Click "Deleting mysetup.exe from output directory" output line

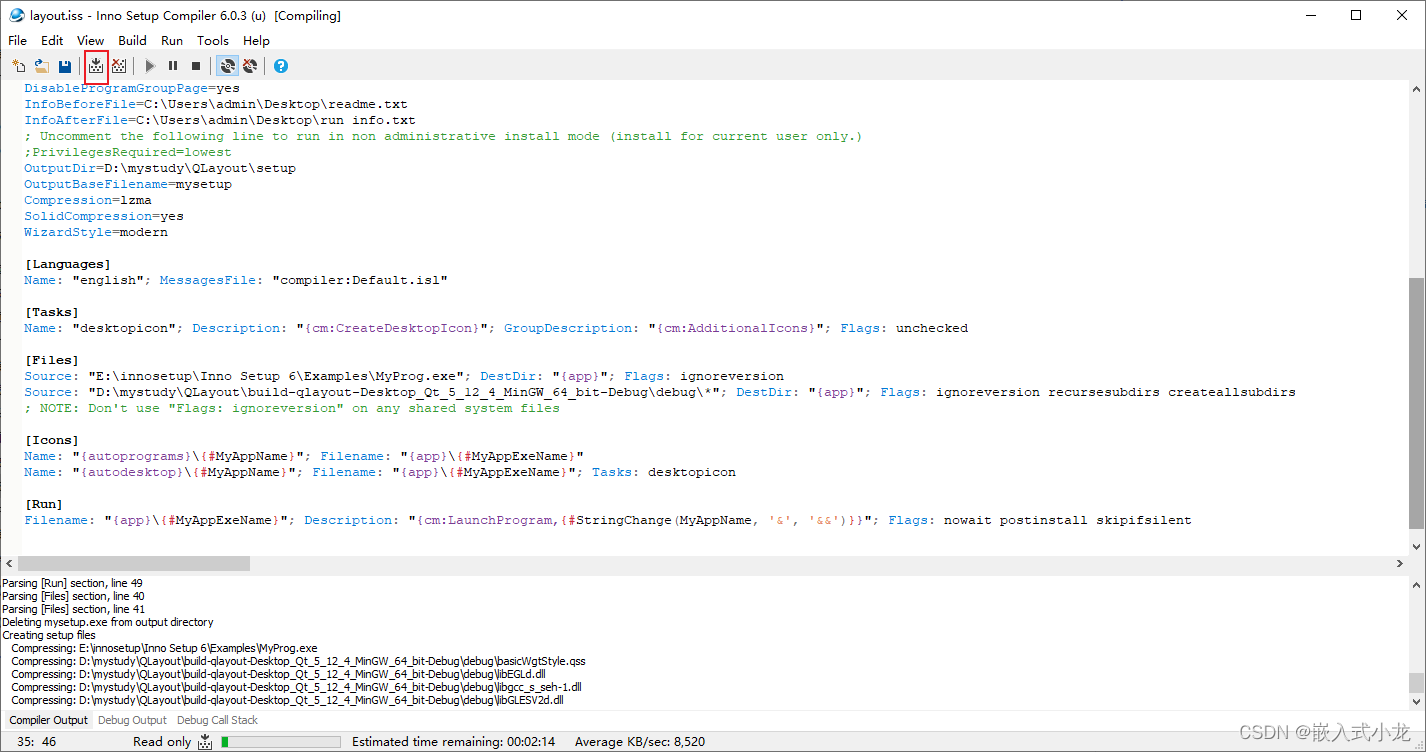108,622
